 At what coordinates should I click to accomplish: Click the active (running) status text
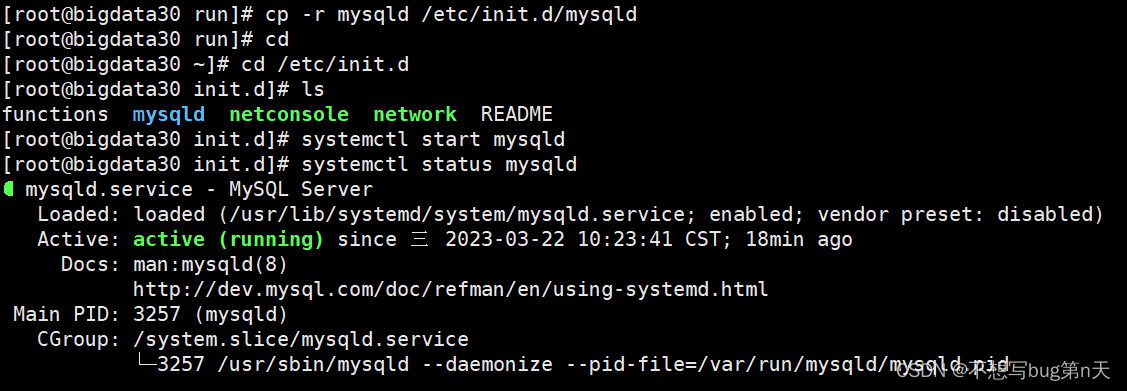(x=229, y=239)
